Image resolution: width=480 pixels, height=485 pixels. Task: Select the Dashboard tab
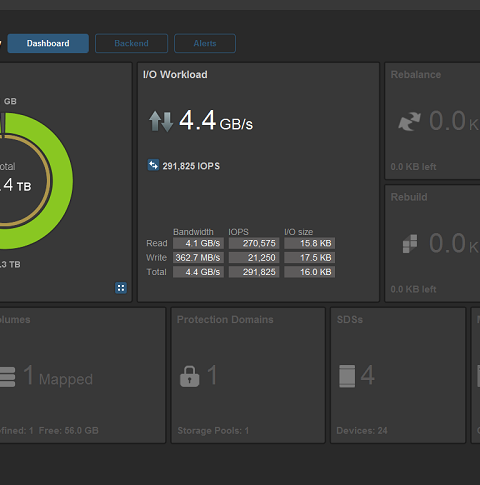pyautogui.click(x=48, y=43)
